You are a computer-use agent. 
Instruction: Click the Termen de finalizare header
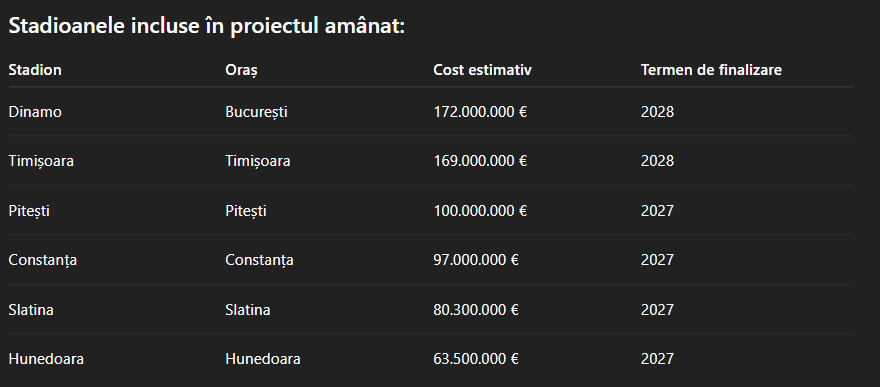pyautogui.click(x=711, y=70)
